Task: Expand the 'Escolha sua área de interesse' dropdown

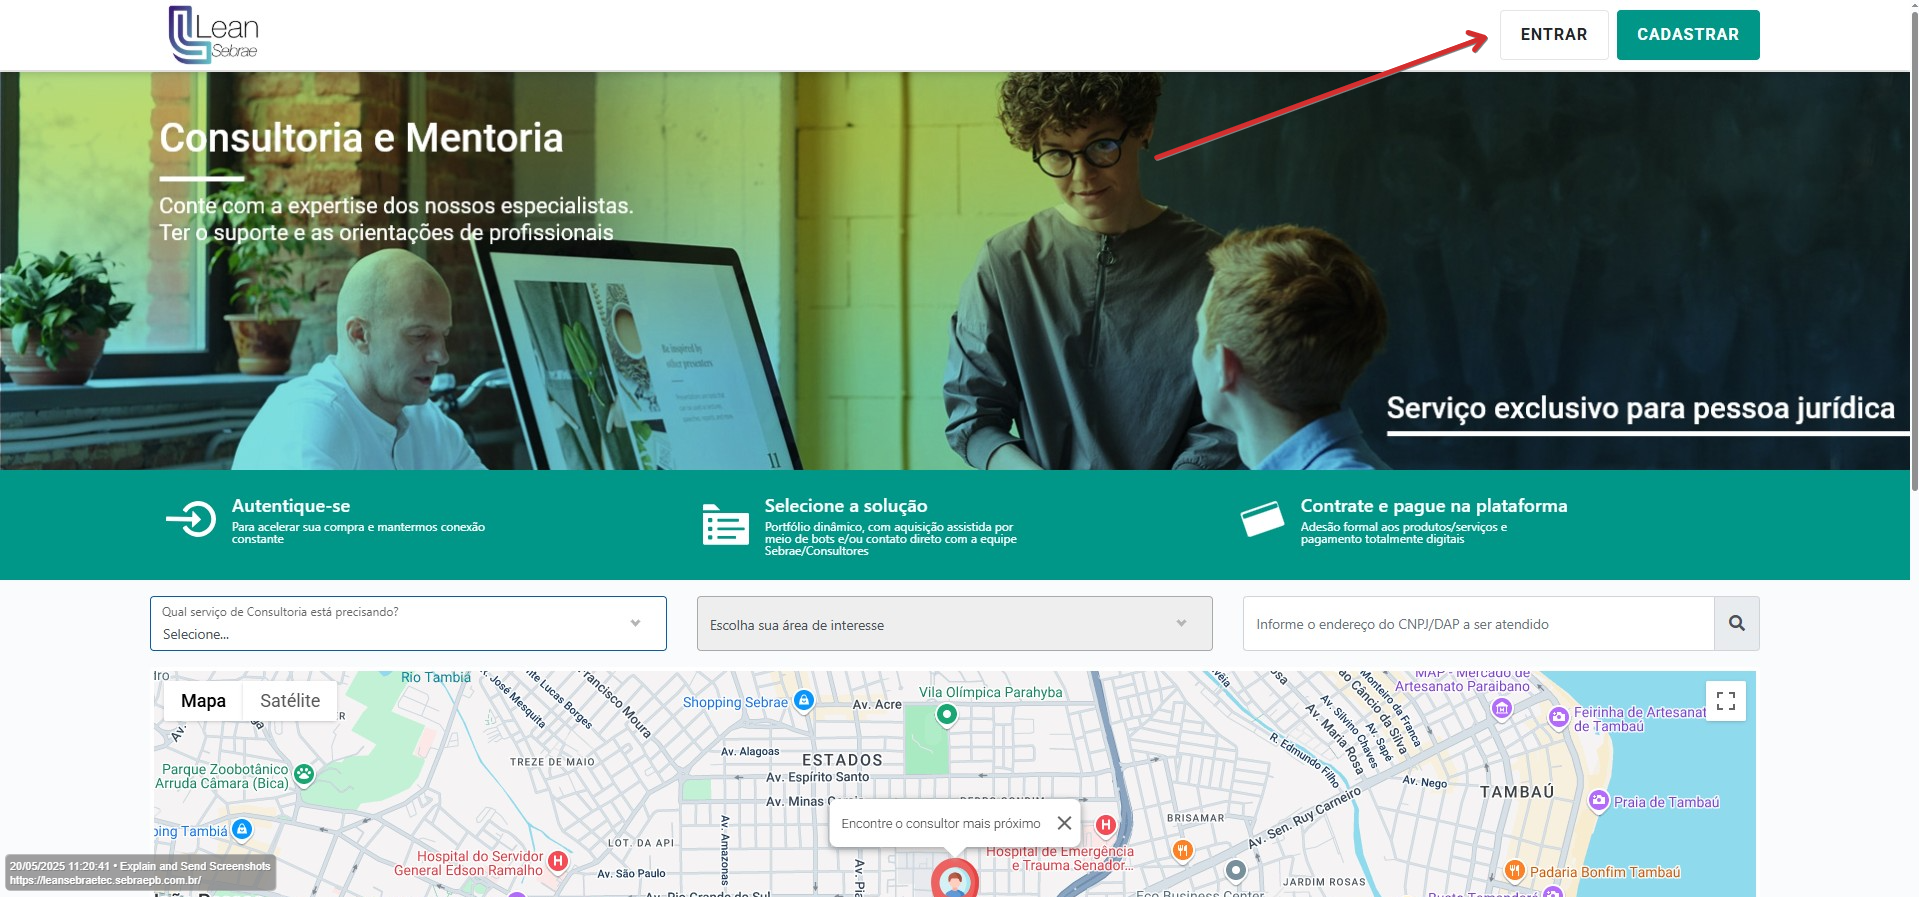Action: (954, 624)
